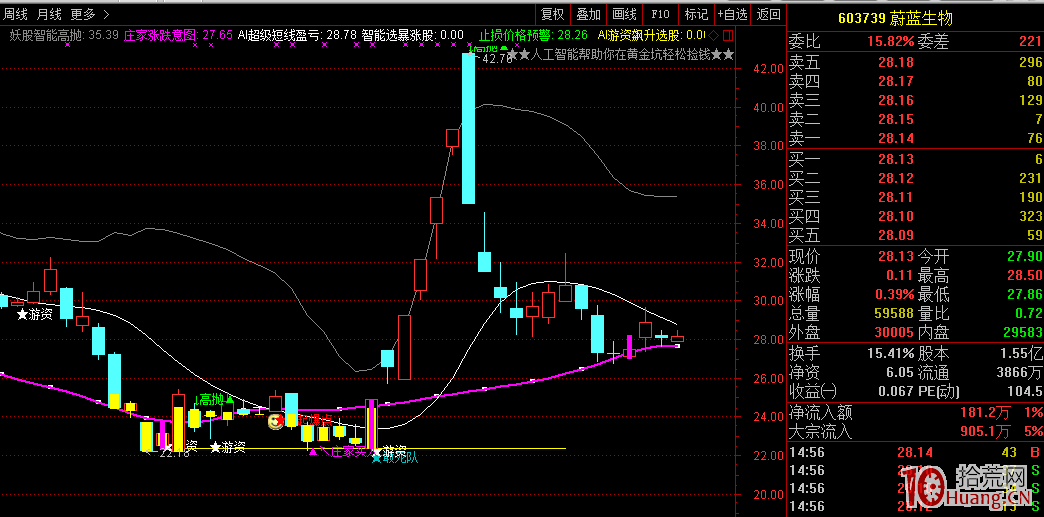
Task: Switch to 周线 weekly chart
Action: coord(16,13)
